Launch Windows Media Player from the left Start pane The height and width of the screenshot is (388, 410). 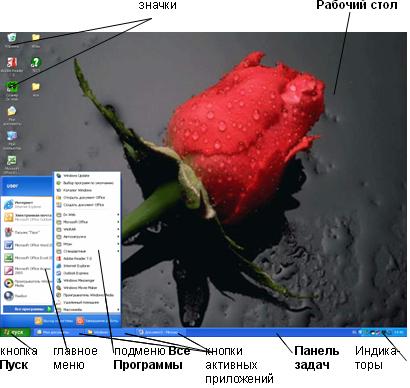[x=28, y=283]
